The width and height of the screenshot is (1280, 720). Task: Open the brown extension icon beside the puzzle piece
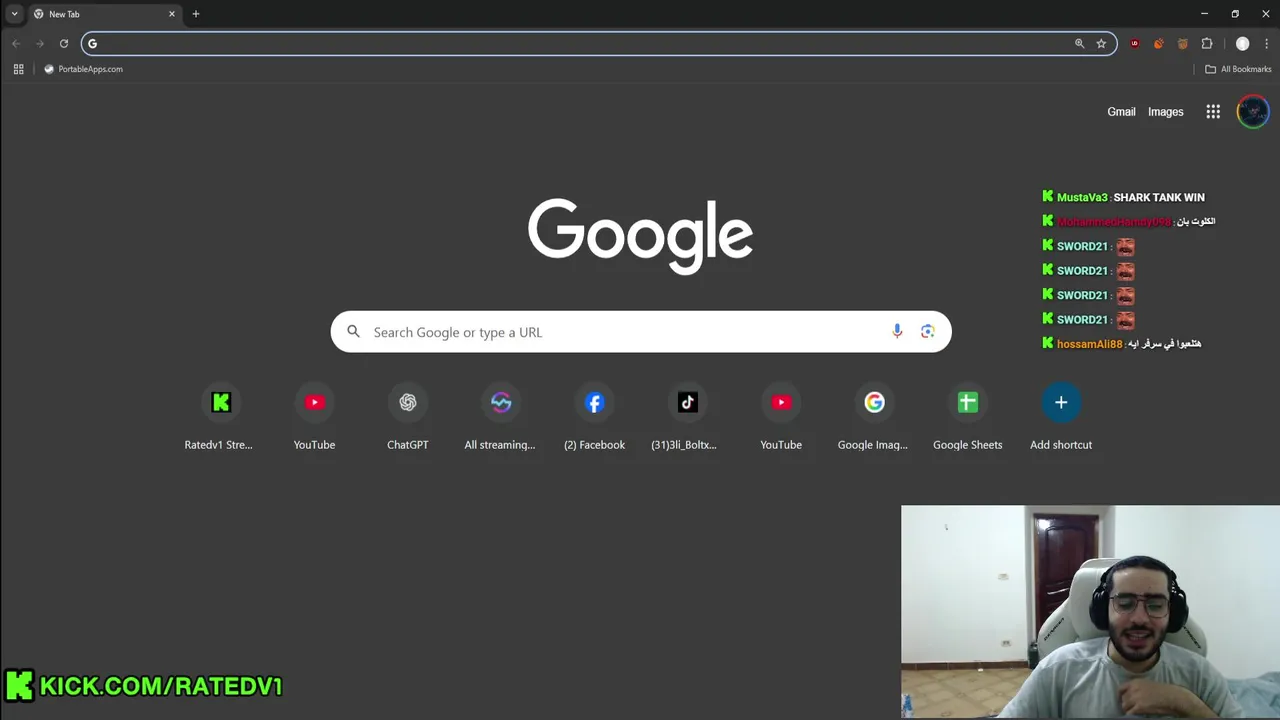pyautogui.click(x=1183, y=43)
